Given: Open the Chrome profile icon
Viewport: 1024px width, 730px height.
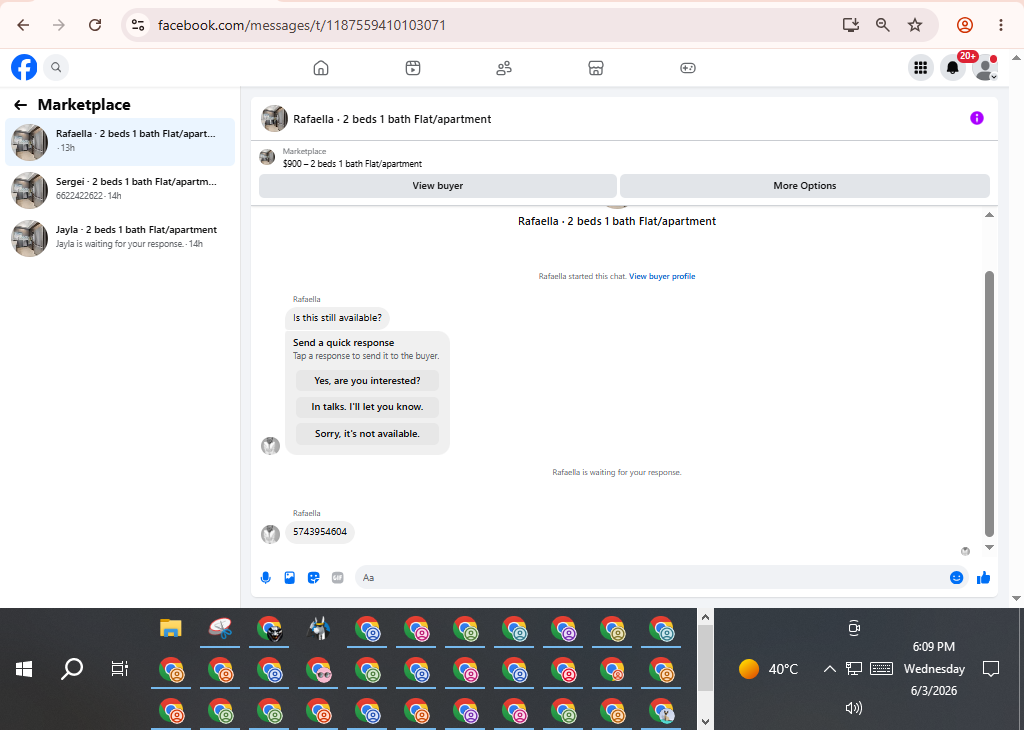Looking at the screenshot, I should click(965, 25).
